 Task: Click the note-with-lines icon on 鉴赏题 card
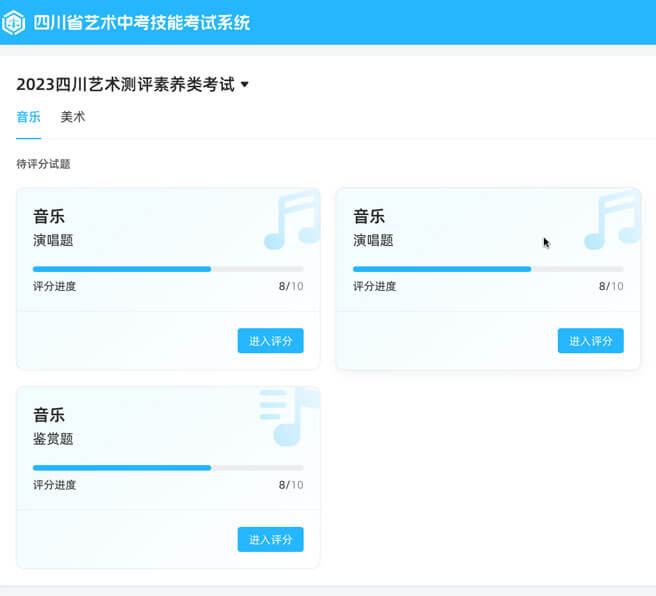click(290, 417)
